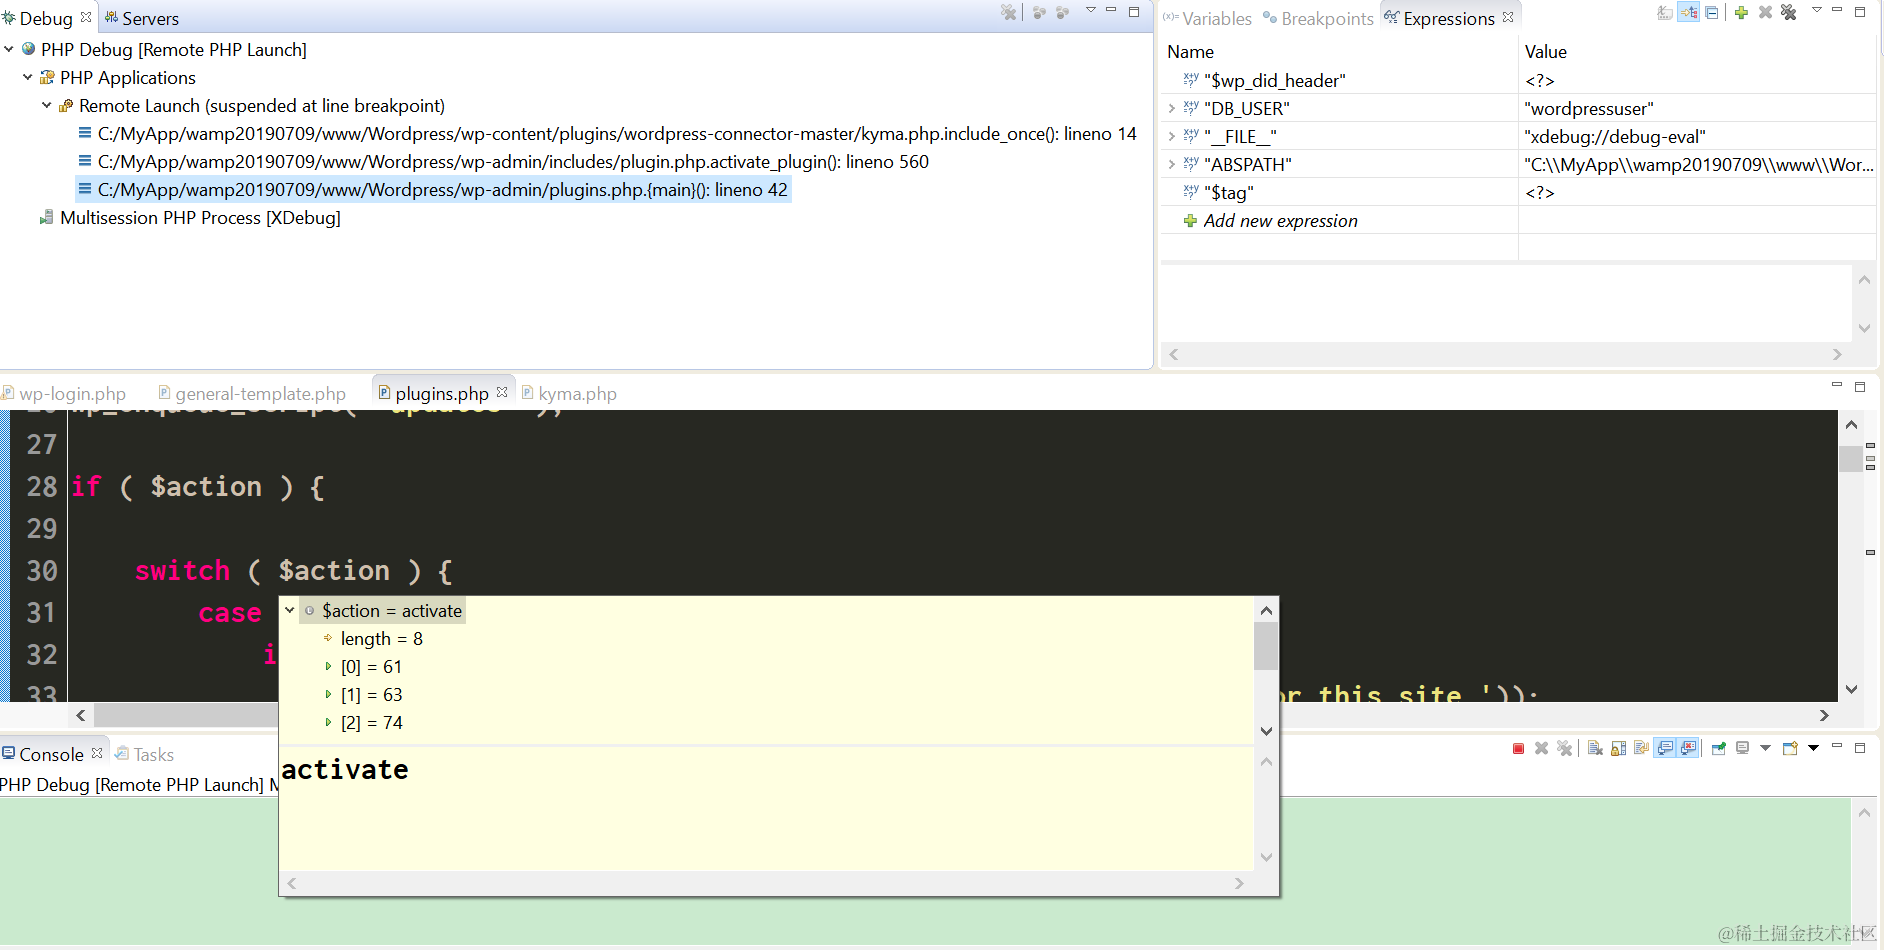Expand the "ABSPATH" expression
The height and width of the screenshot is (950, 1884).
[x=1172, y=164]
